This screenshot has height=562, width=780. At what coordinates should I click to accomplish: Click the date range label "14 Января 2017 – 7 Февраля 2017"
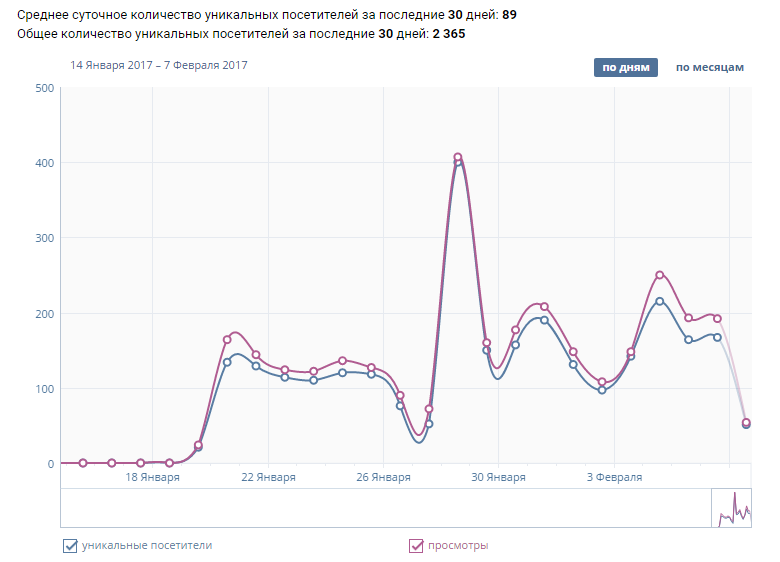(158, 65)
